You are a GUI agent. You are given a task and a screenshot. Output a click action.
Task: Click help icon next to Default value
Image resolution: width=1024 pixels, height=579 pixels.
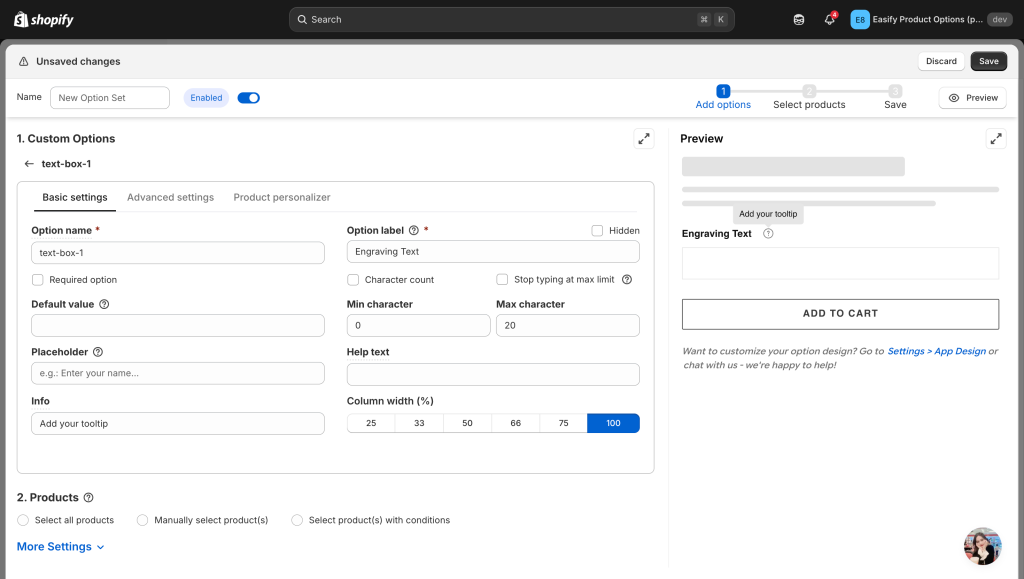104,304
